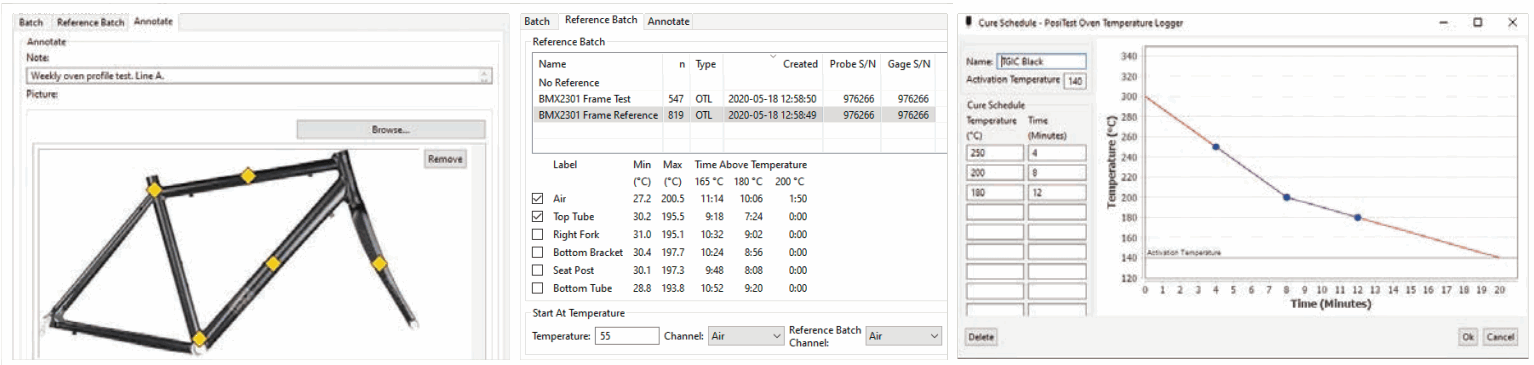Enable the Bottom Bracket checkbox
Screen dimensions: 1534x365
tap(538, 252)
